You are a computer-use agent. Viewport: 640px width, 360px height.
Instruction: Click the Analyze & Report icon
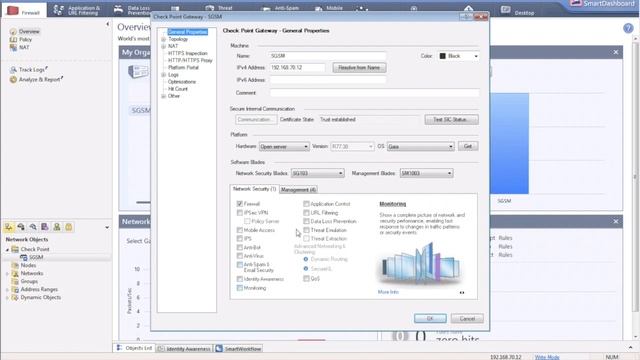pyautogui.click(x=13, y=80)
